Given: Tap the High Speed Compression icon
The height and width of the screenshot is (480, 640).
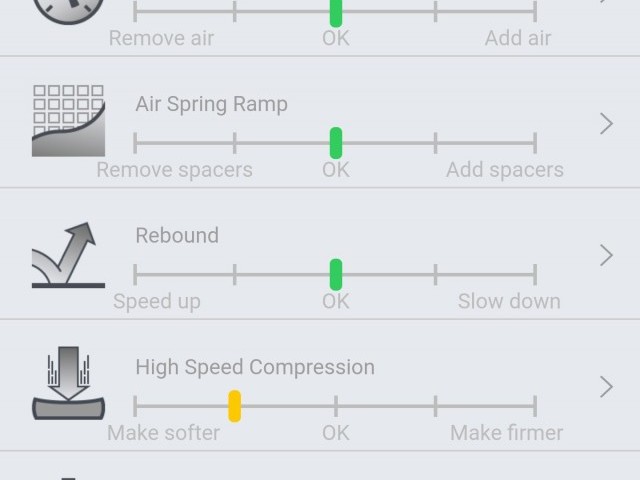Looking at the screenshot, I should 68,385.
